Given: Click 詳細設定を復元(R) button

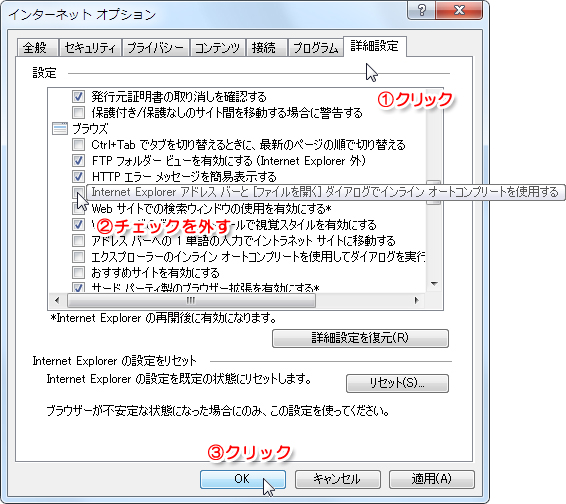Looking at the screenshot, I should click(x=360, y=338).
